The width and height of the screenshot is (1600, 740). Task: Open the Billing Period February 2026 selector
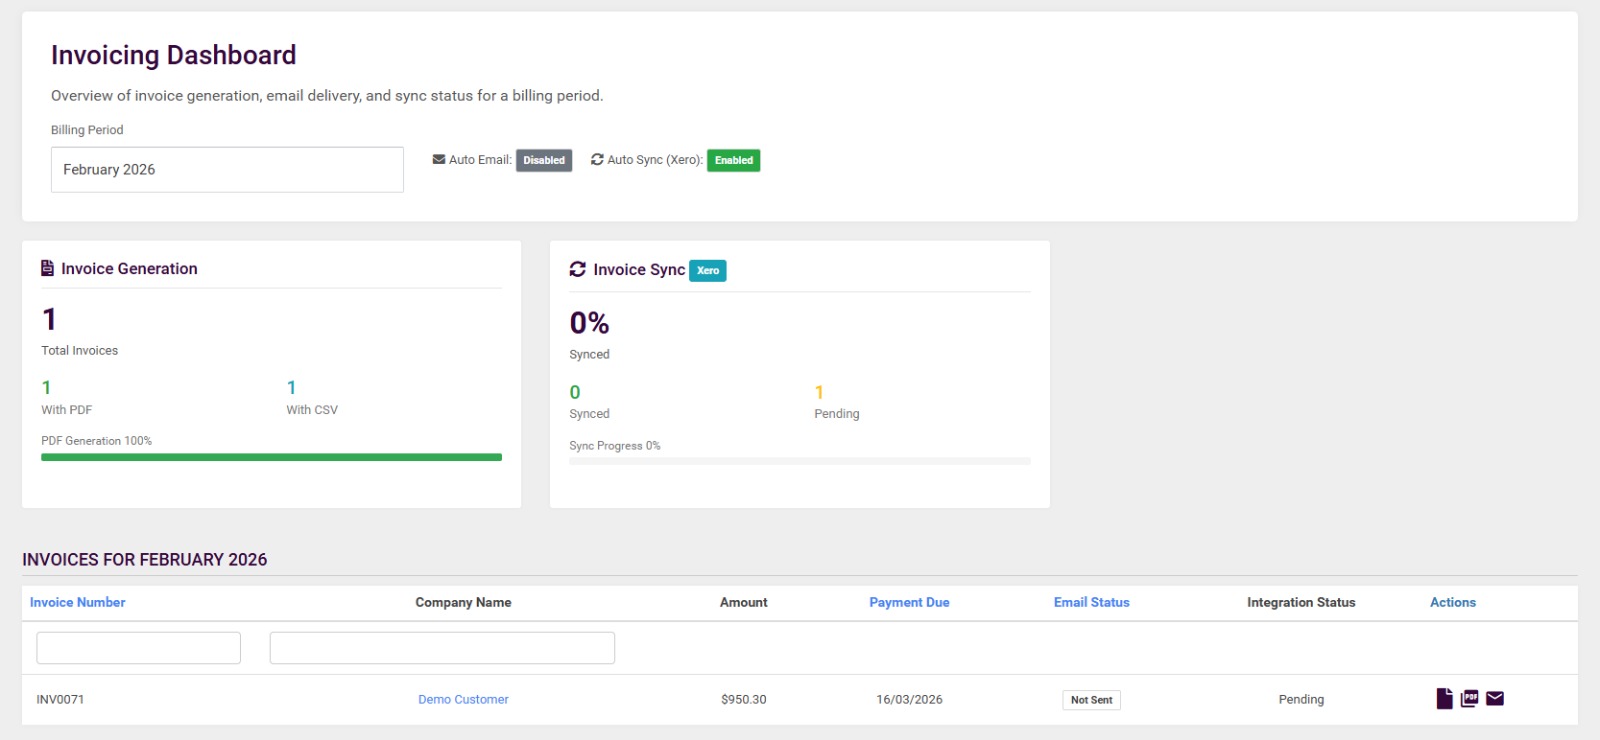point(227,170)
